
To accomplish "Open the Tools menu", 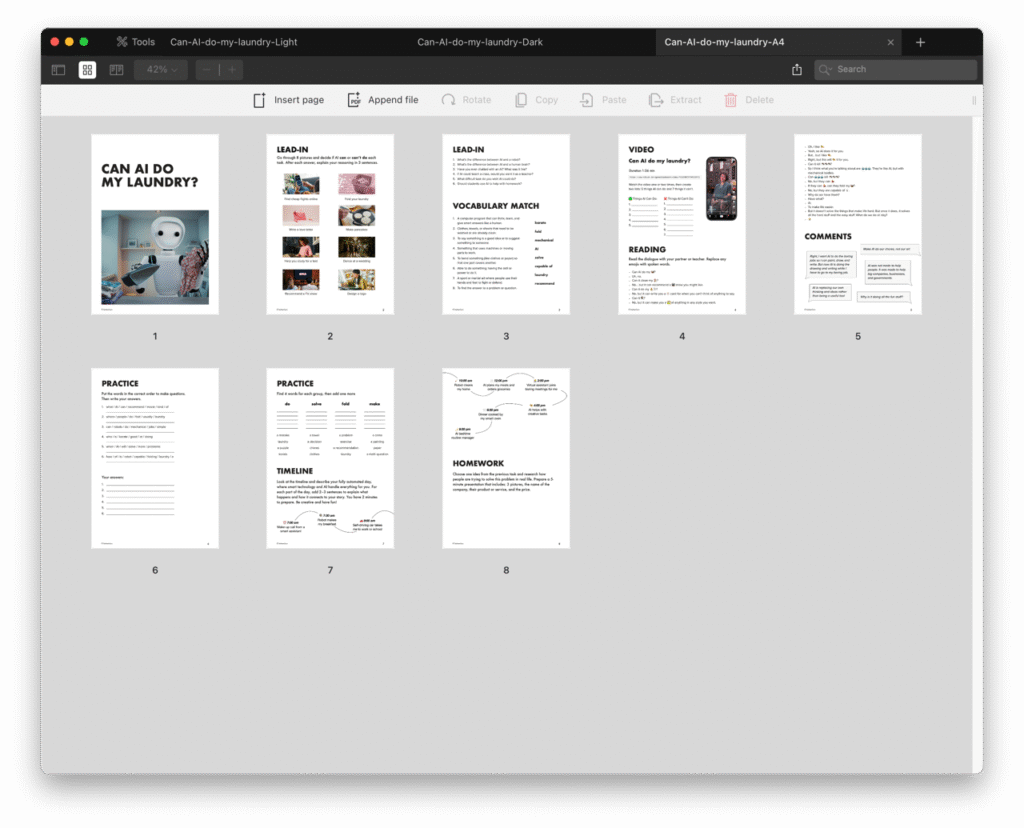I will point(135,42).
